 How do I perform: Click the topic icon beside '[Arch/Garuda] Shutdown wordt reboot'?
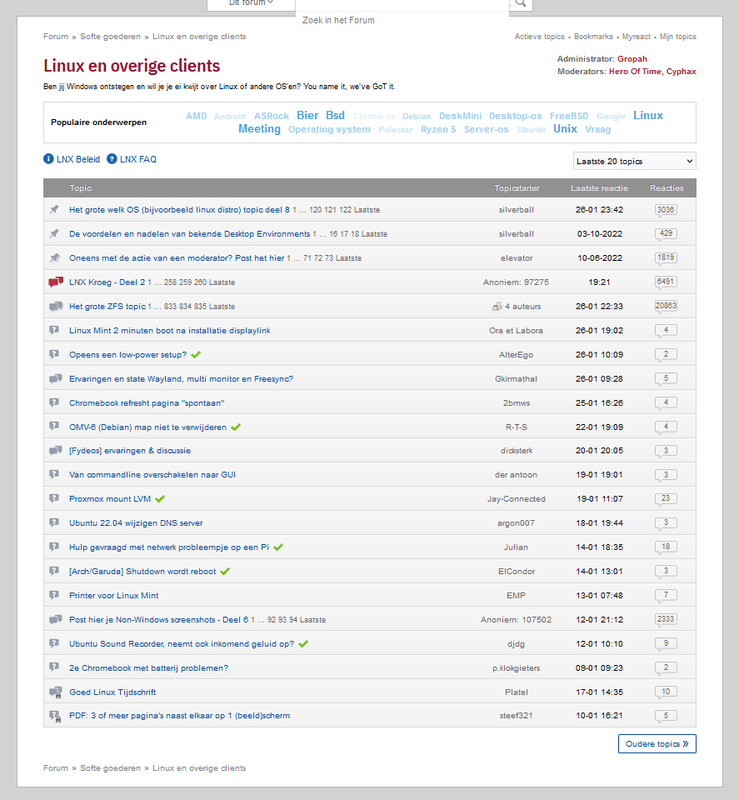(x=54, y=571)
